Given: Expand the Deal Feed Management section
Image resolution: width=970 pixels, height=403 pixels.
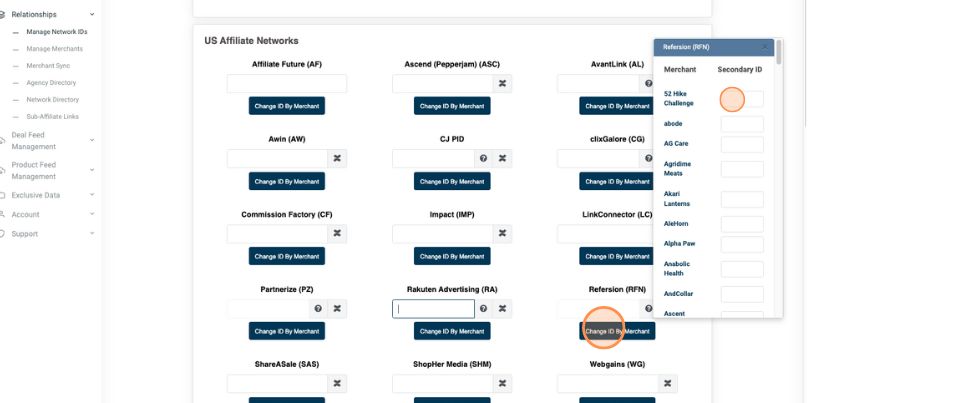Looking at the screenshot, I should point(92,141).
